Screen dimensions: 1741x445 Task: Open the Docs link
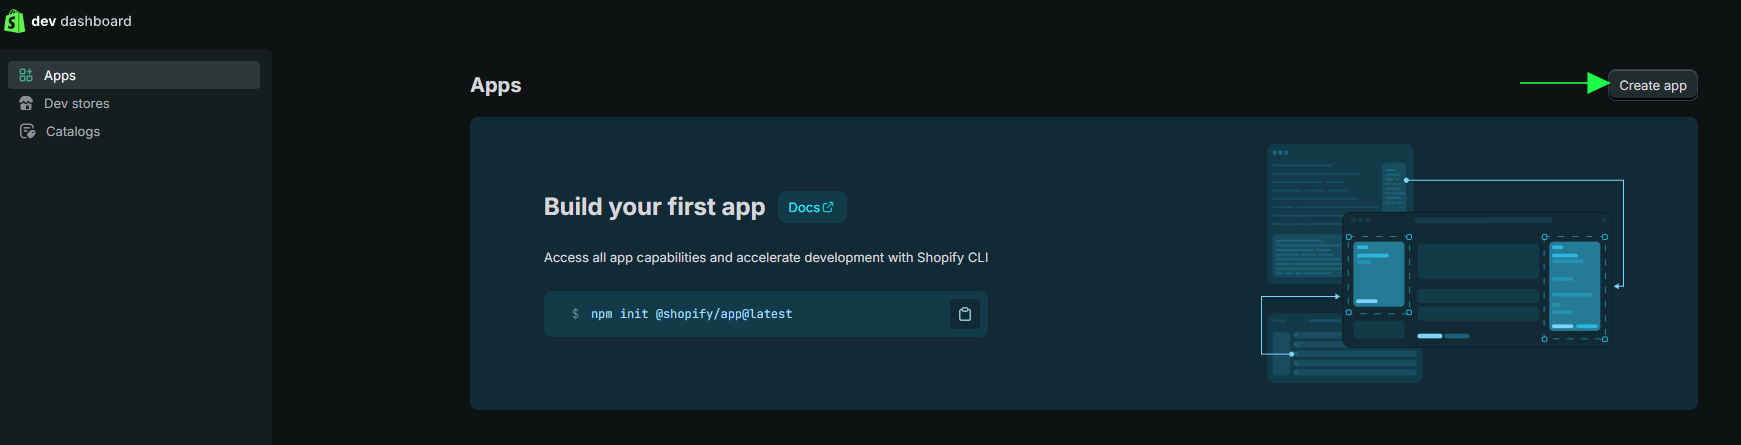[812, 207]
